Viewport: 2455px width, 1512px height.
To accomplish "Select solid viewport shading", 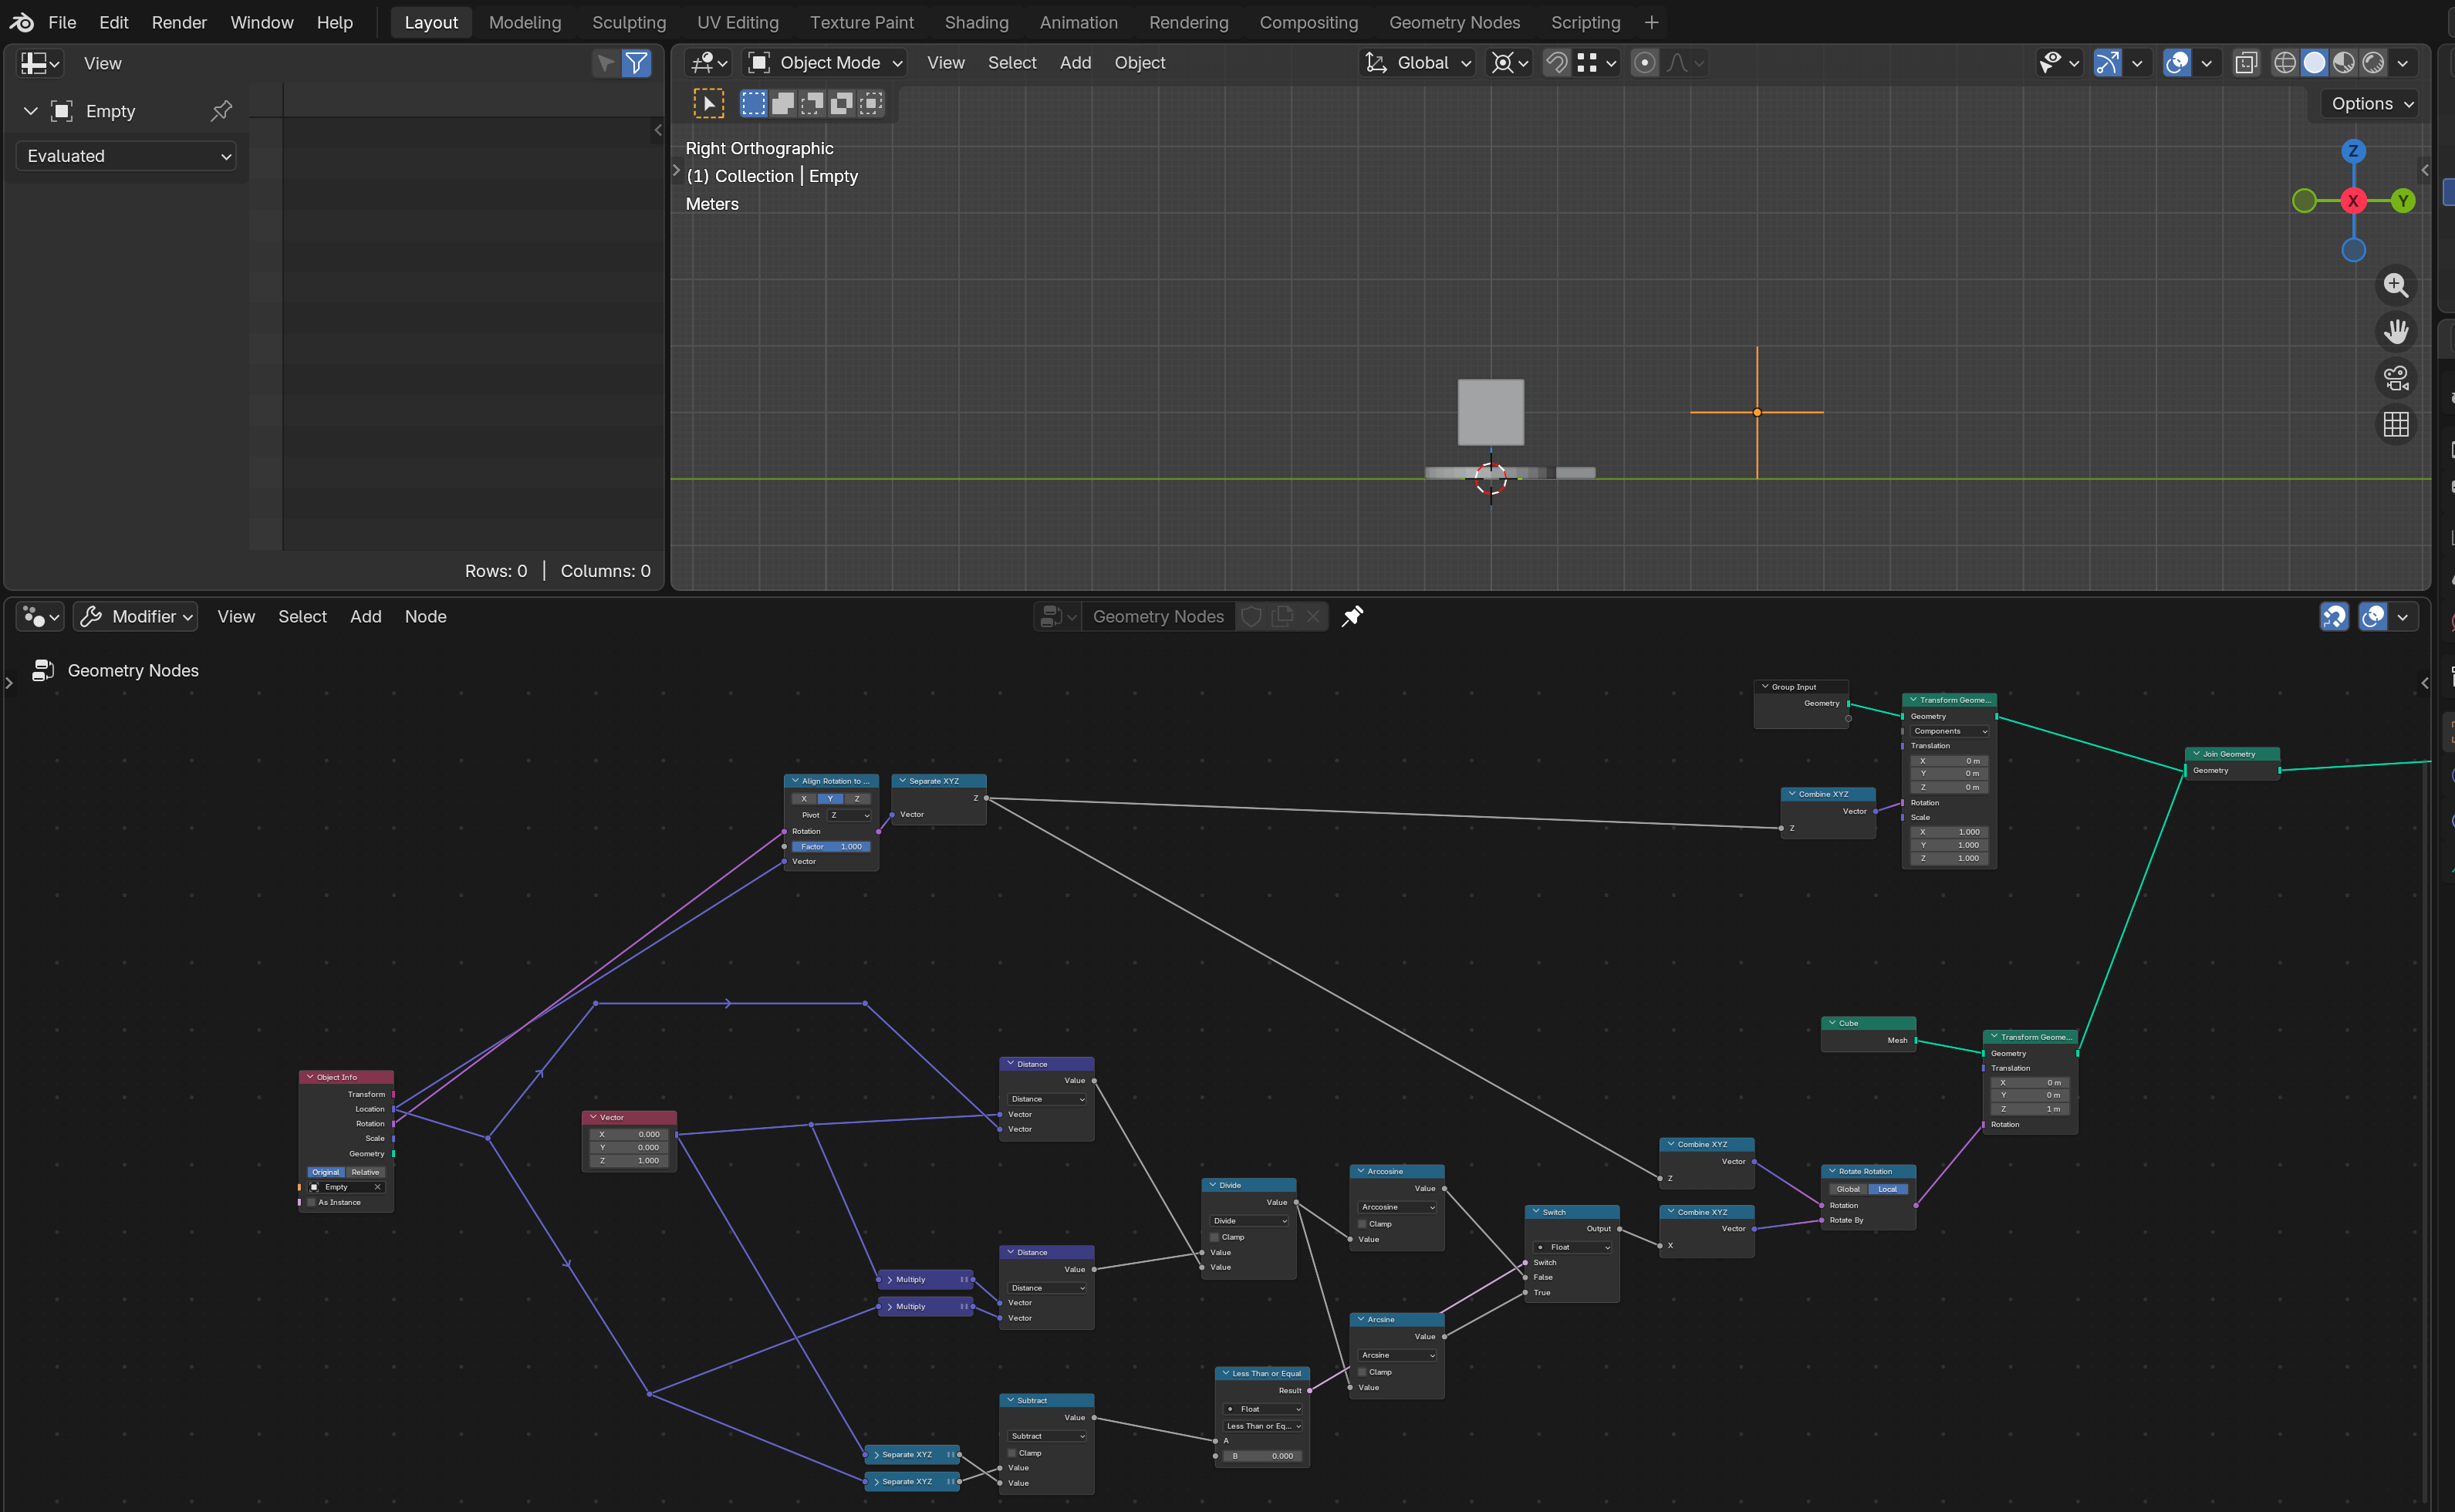I will point(2314,63).
